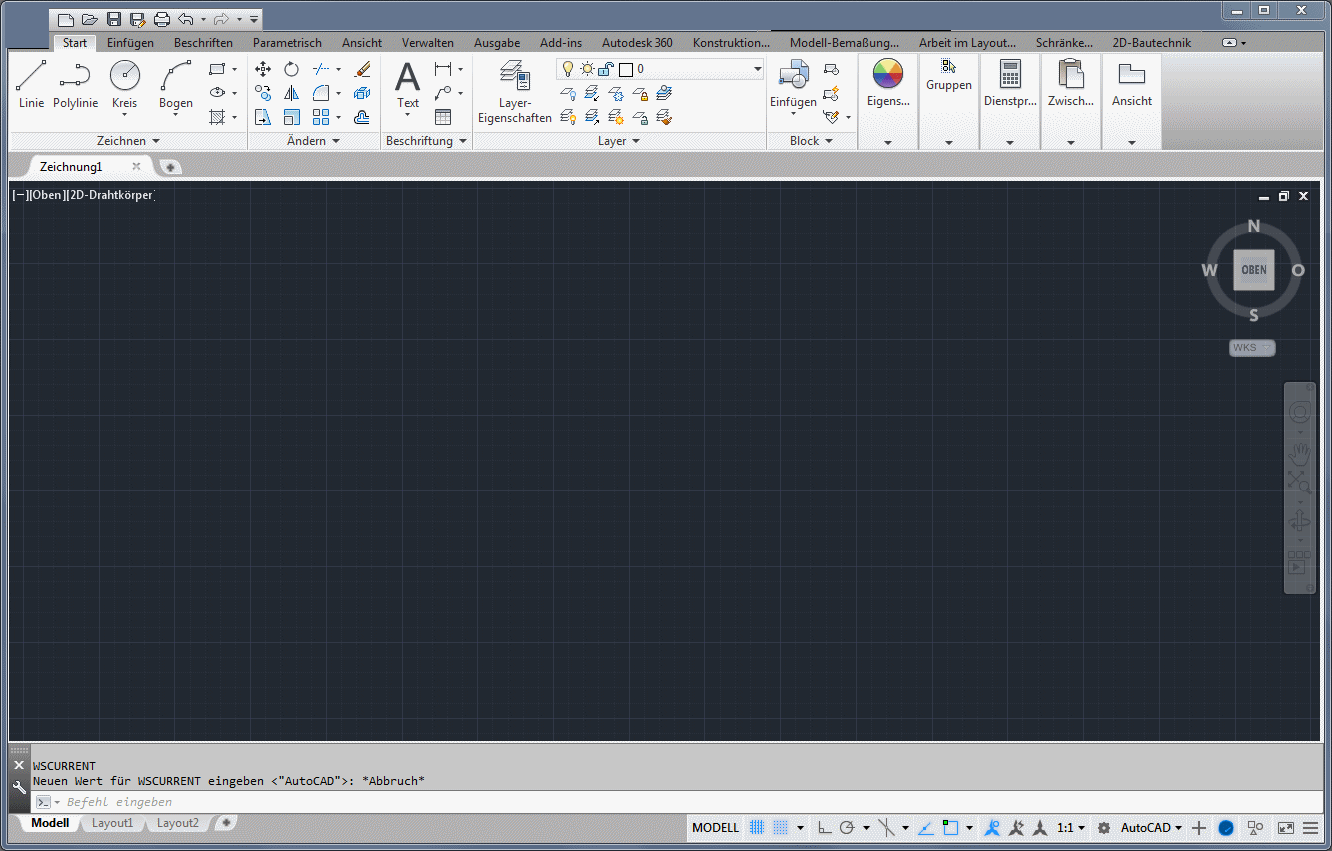Open the 1:1 annotation scale dropdown
The width and height of the screenshot is (1332, 851).
coord(1071,828)
